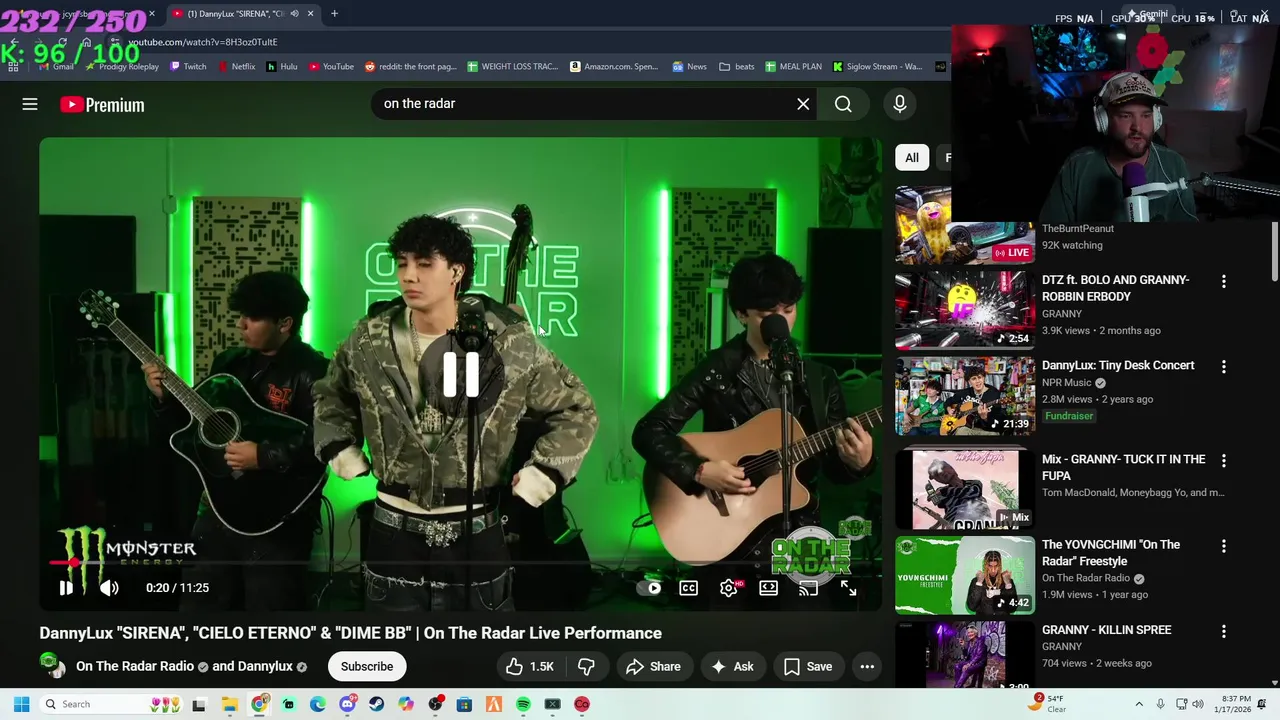Open options for Tiny Desk Concert video
The height and width of the screenshot is (720, 1280).
[1223, 367]
